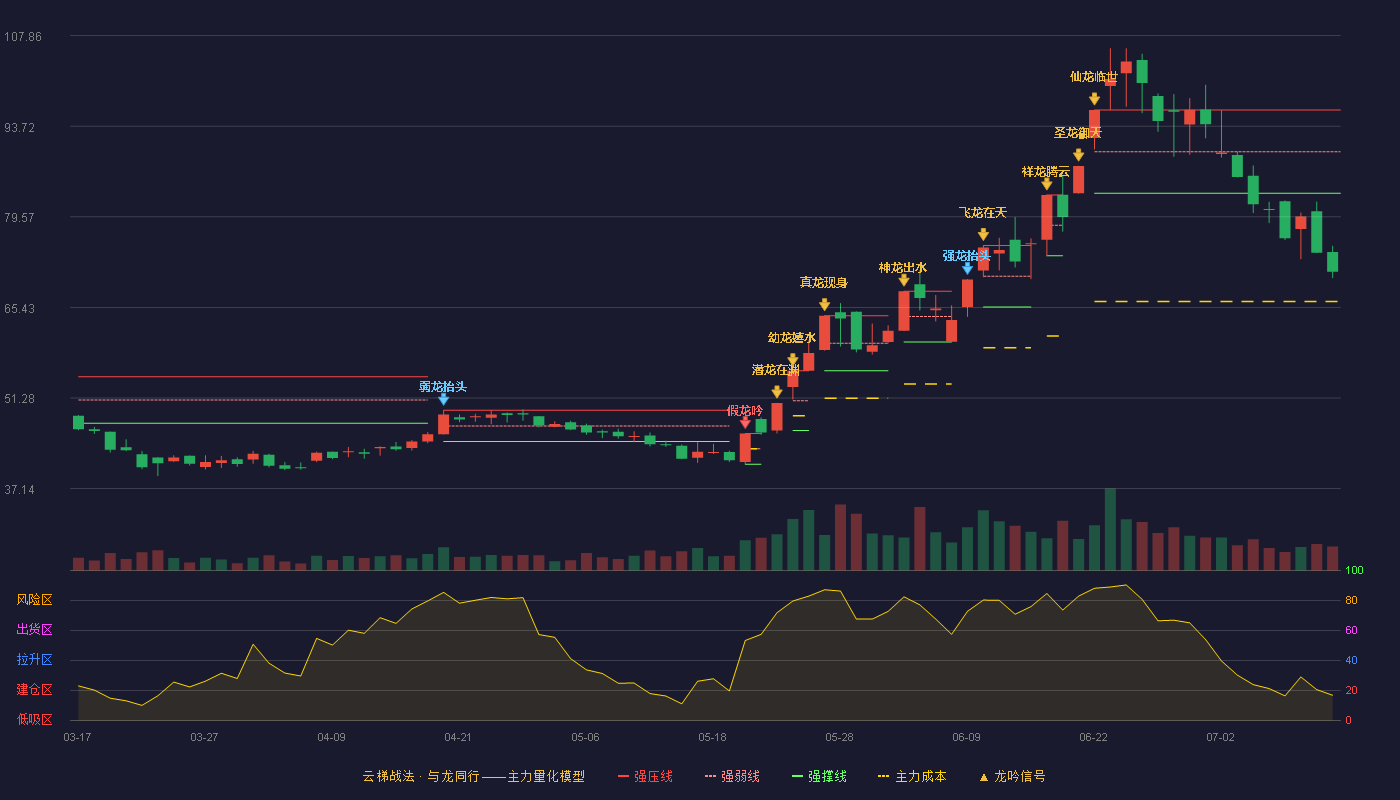Click the yellow arrow marker under 真龙现身
Viewport: 1400px width, 800px height.
coord(824,305)
